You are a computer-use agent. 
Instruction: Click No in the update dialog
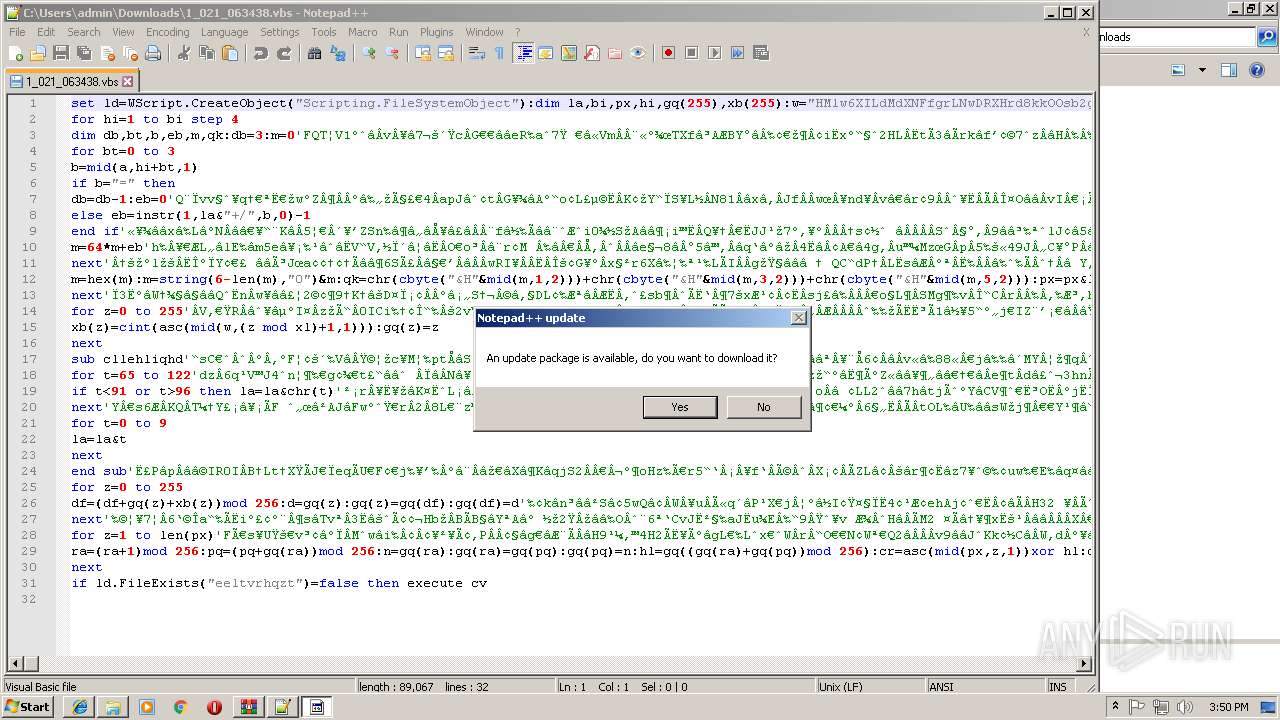point(764,407)
